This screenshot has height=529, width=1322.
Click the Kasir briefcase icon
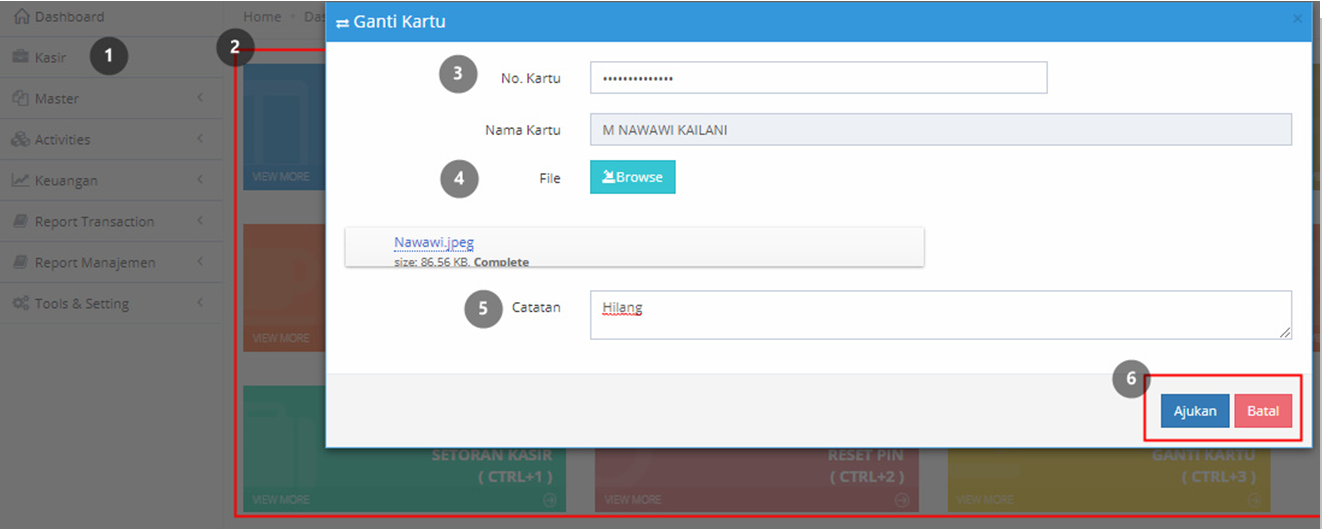20,57
